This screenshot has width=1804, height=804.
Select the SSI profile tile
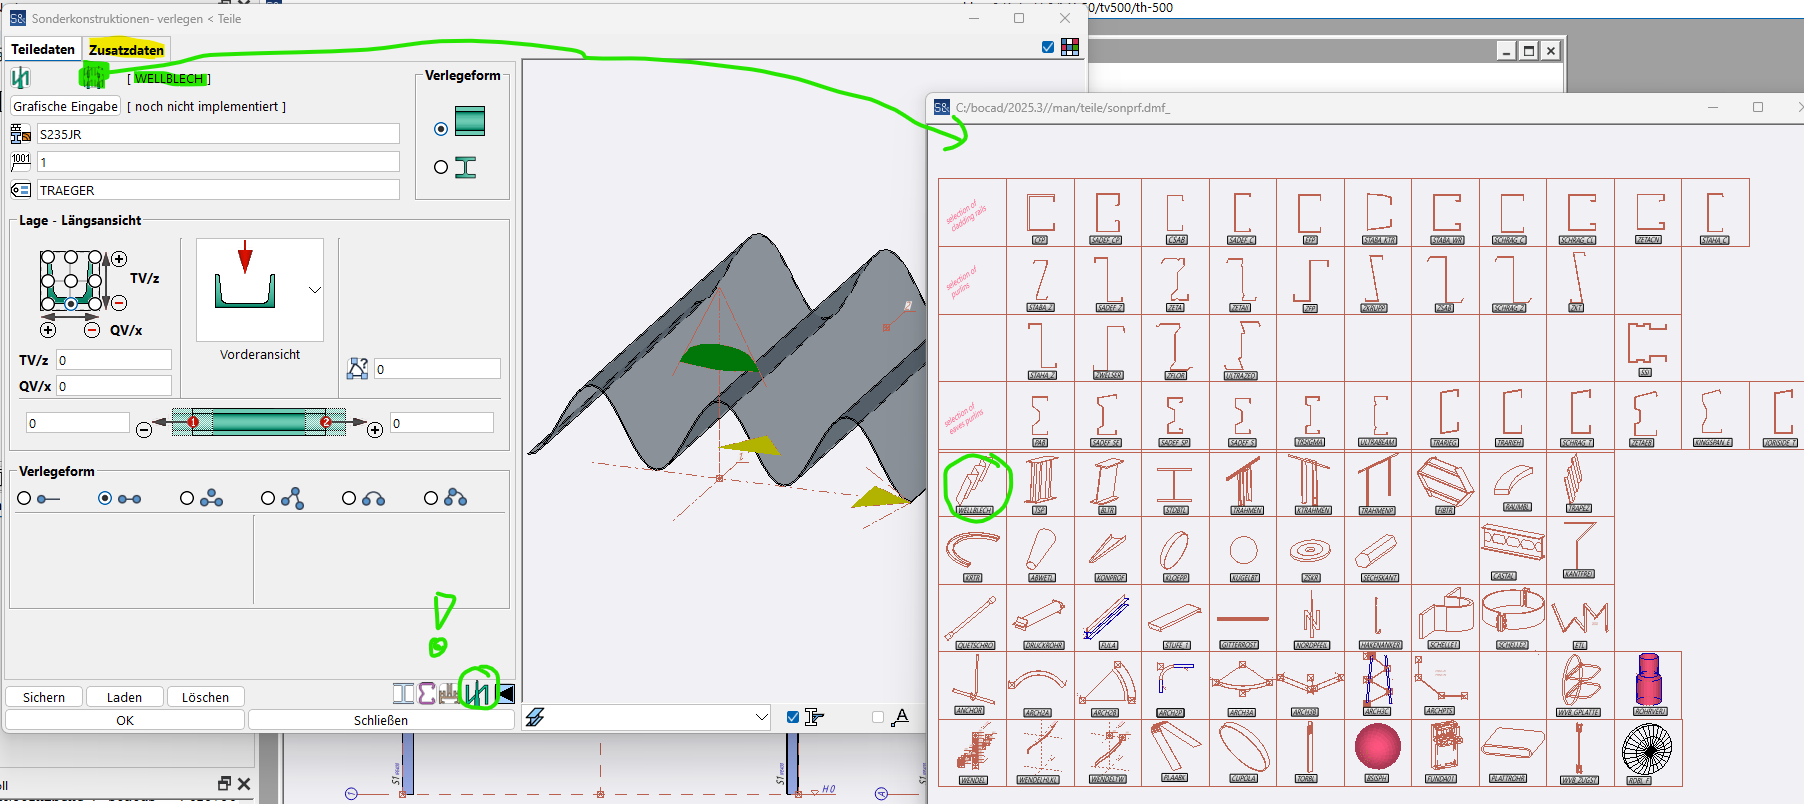pos(1647,349)
